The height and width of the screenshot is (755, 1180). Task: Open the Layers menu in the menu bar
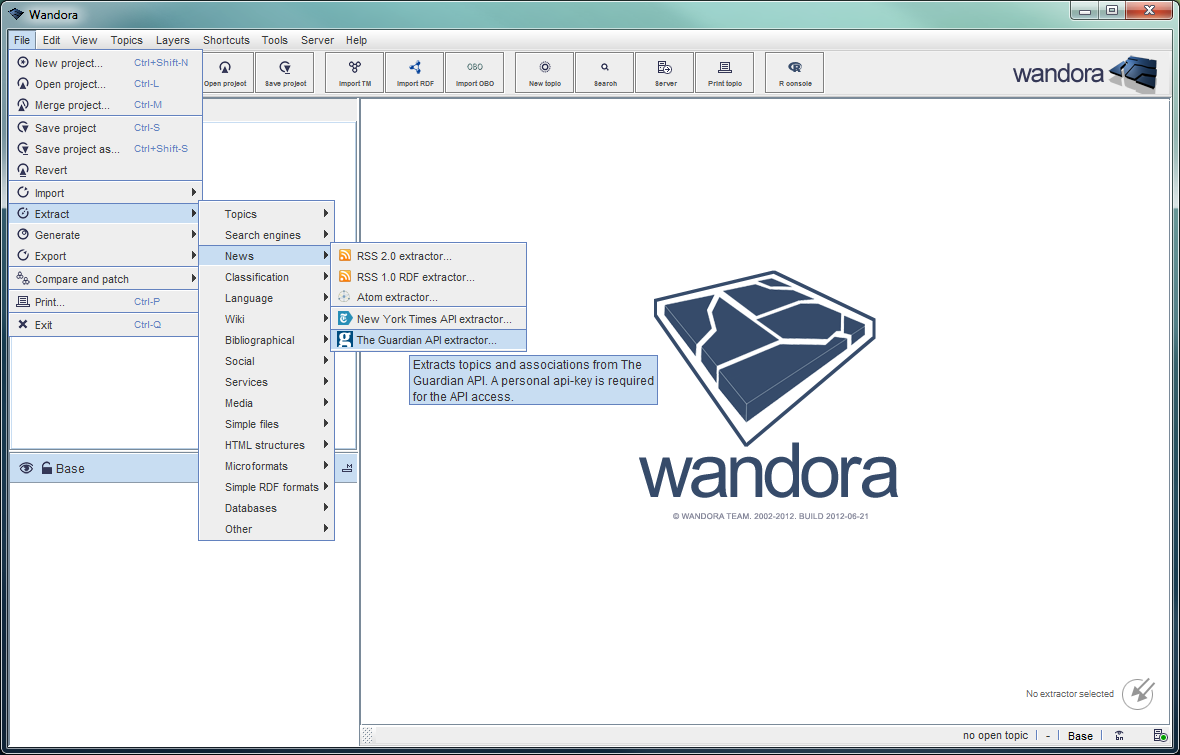point(172,40)
